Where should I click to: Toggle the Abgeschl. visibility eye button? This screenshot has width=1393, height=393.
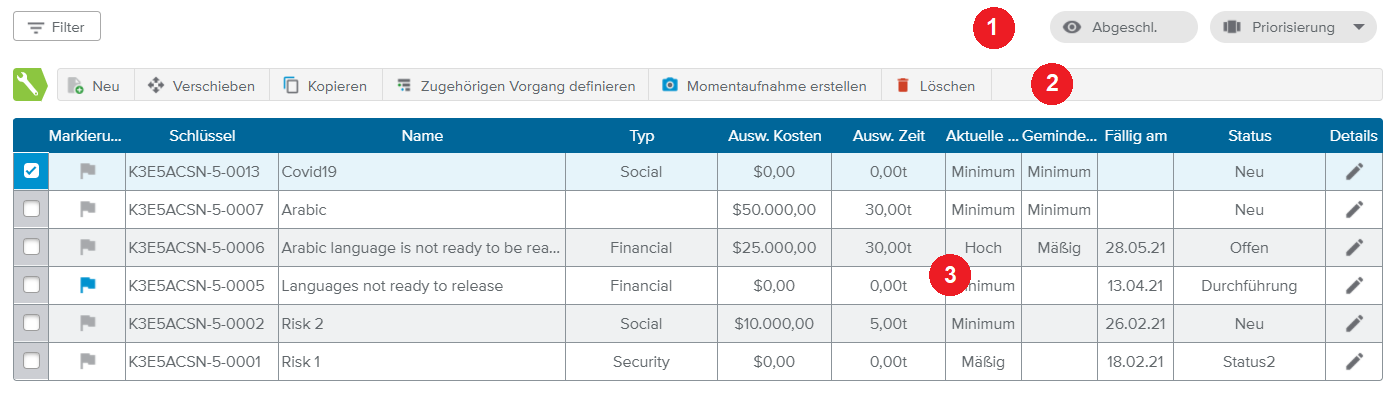coord(1123,27)
